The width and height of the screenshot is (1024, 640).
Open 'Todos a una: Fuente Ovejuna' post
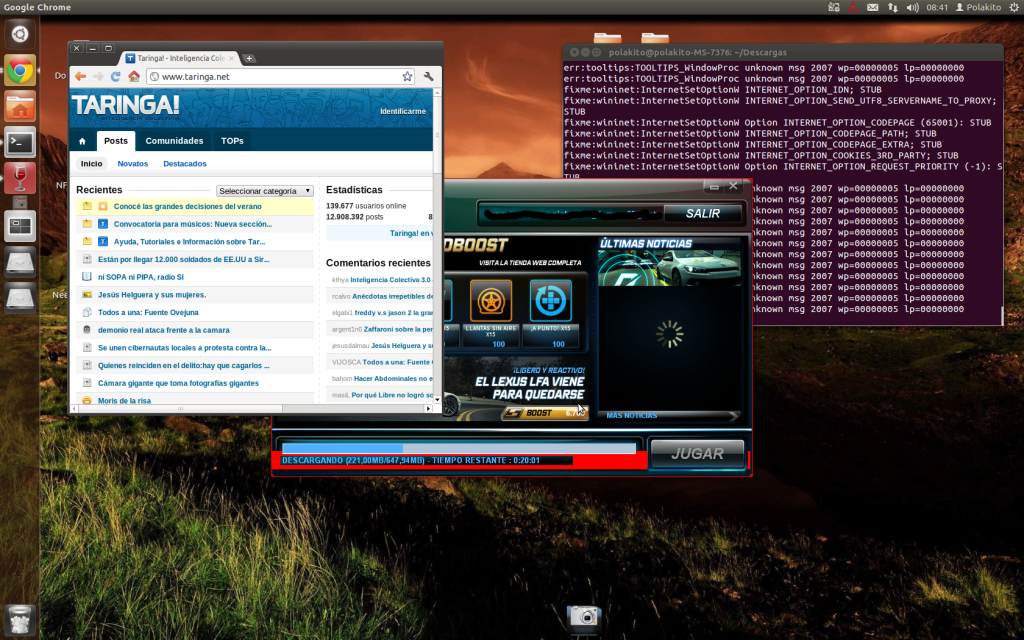148,312
